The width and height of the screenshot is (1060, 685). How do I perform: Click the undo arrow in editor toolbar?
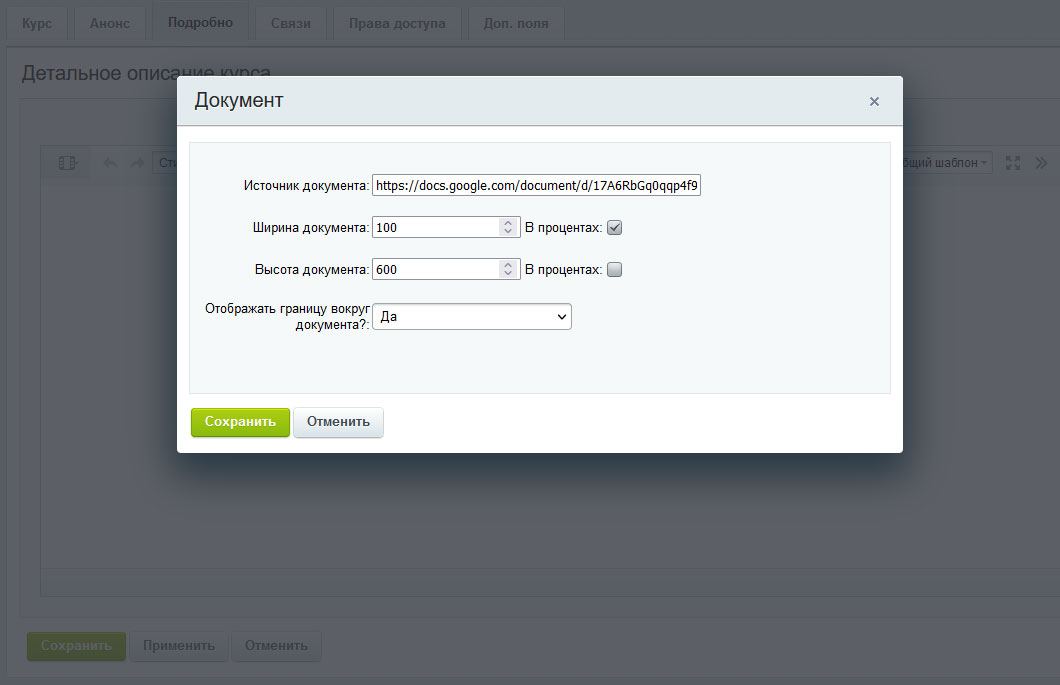point(110,163)
